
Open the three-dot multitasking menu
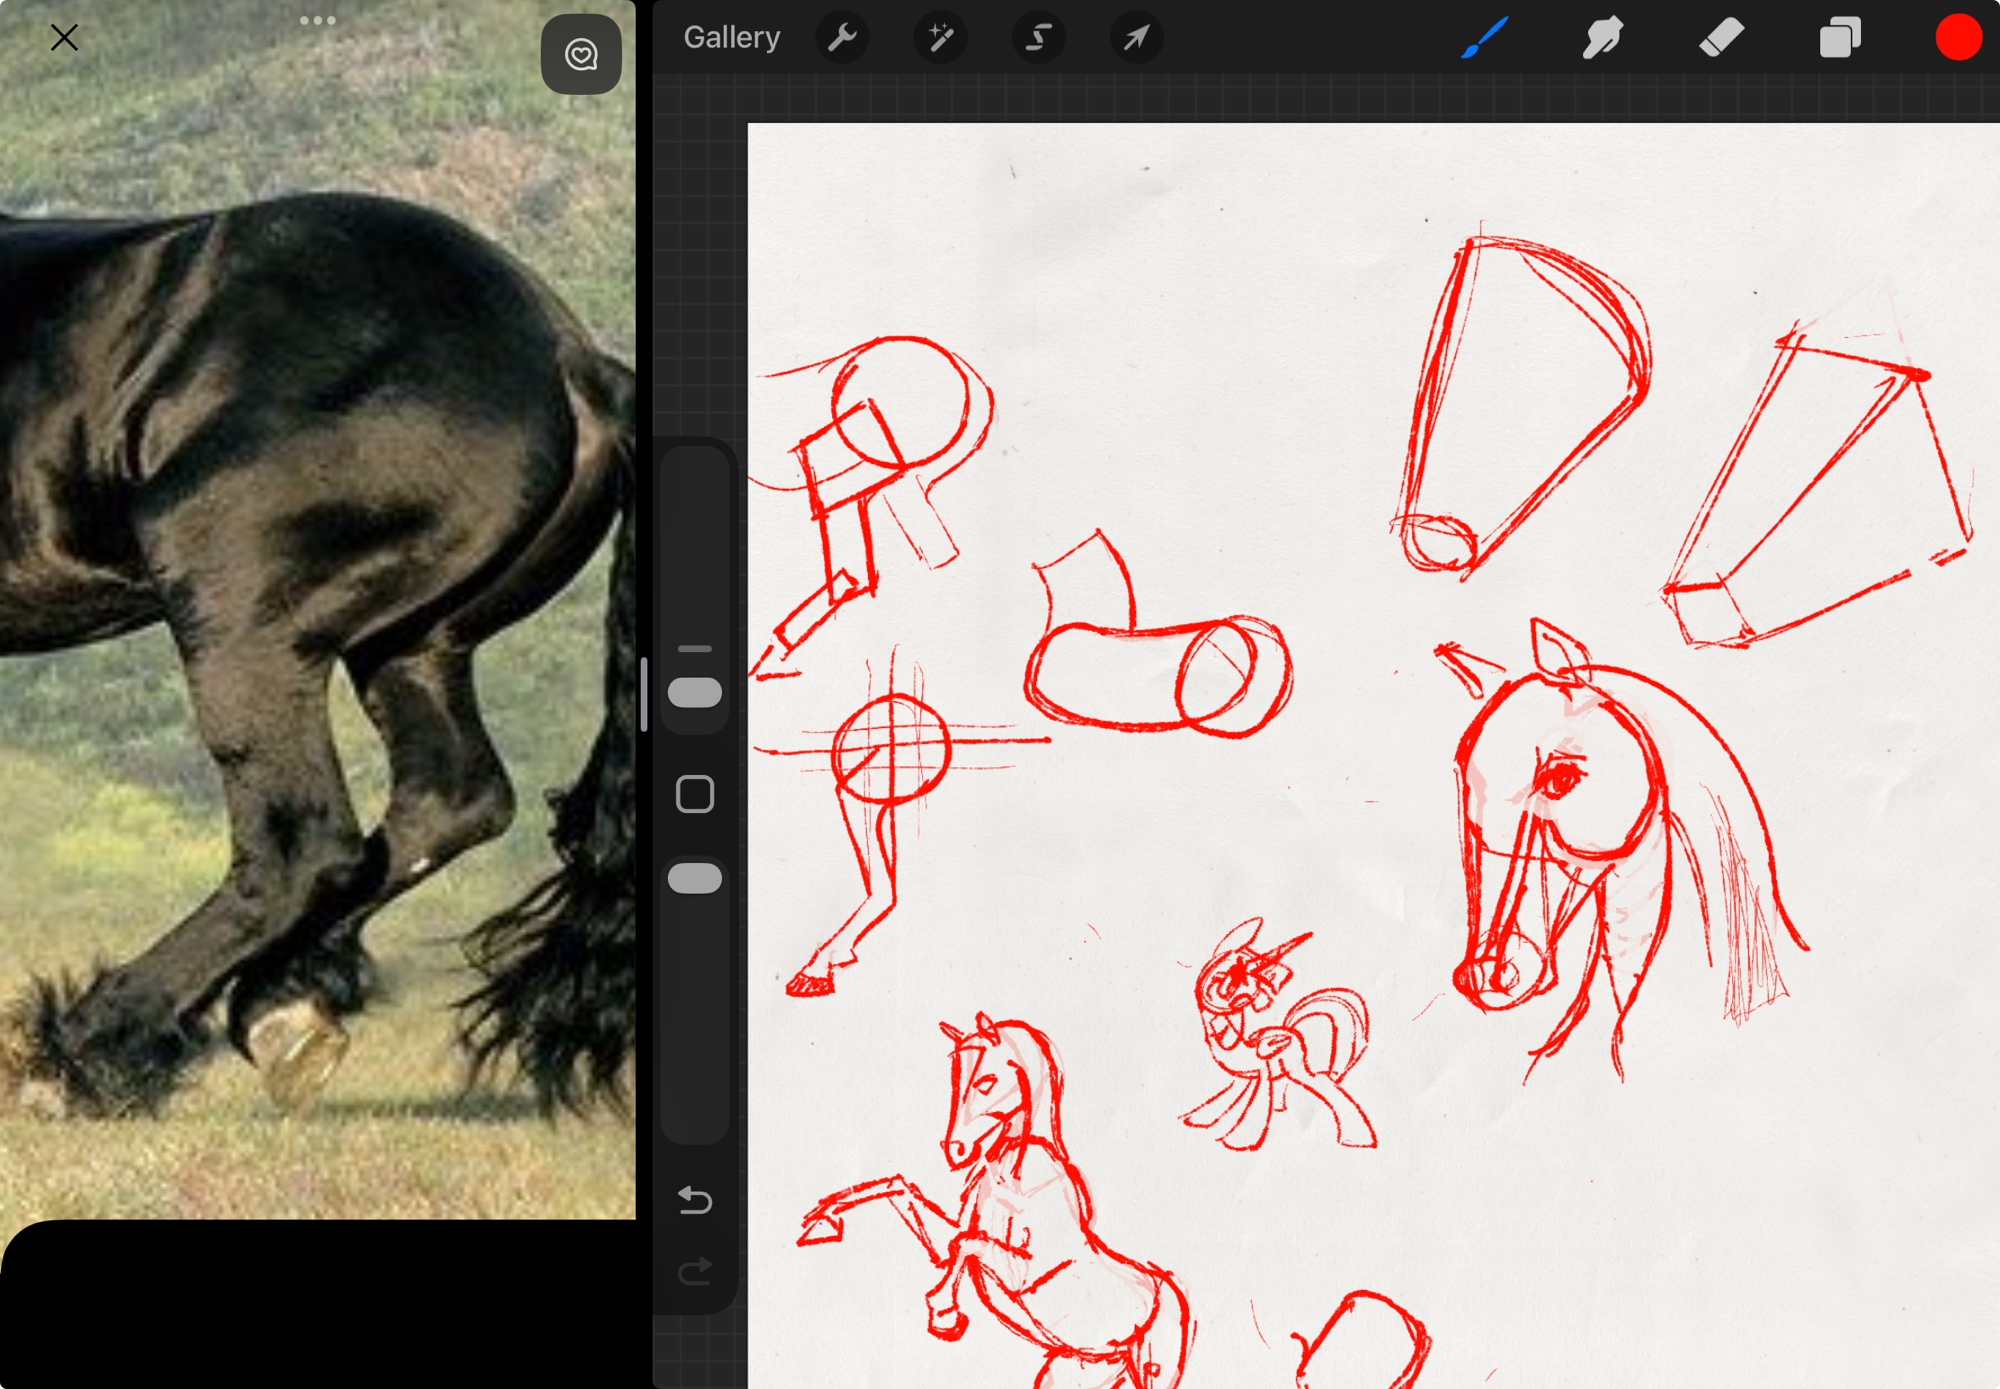point(317,20)
